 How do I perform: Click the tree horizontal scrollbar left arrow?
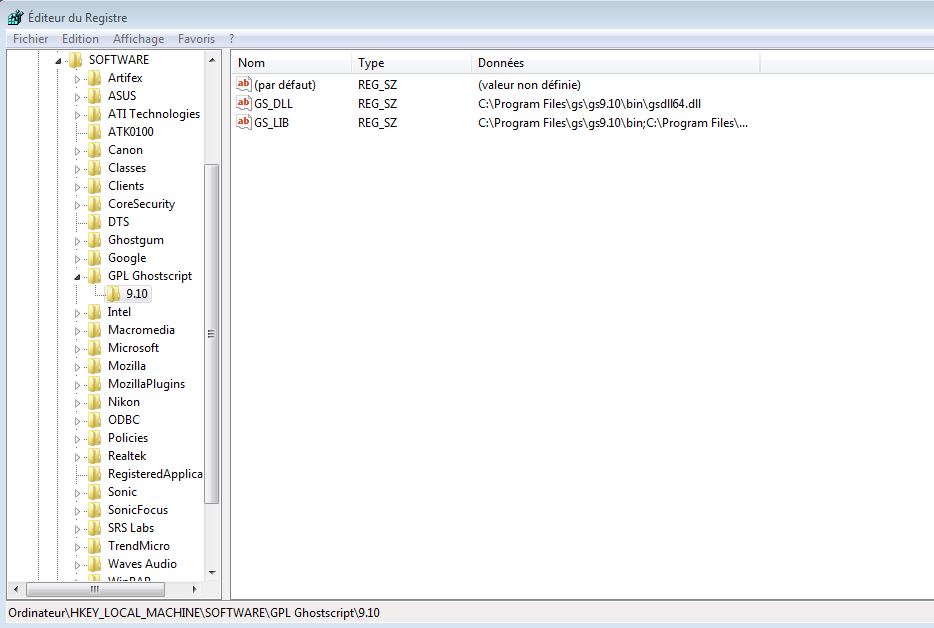(16, 589)
